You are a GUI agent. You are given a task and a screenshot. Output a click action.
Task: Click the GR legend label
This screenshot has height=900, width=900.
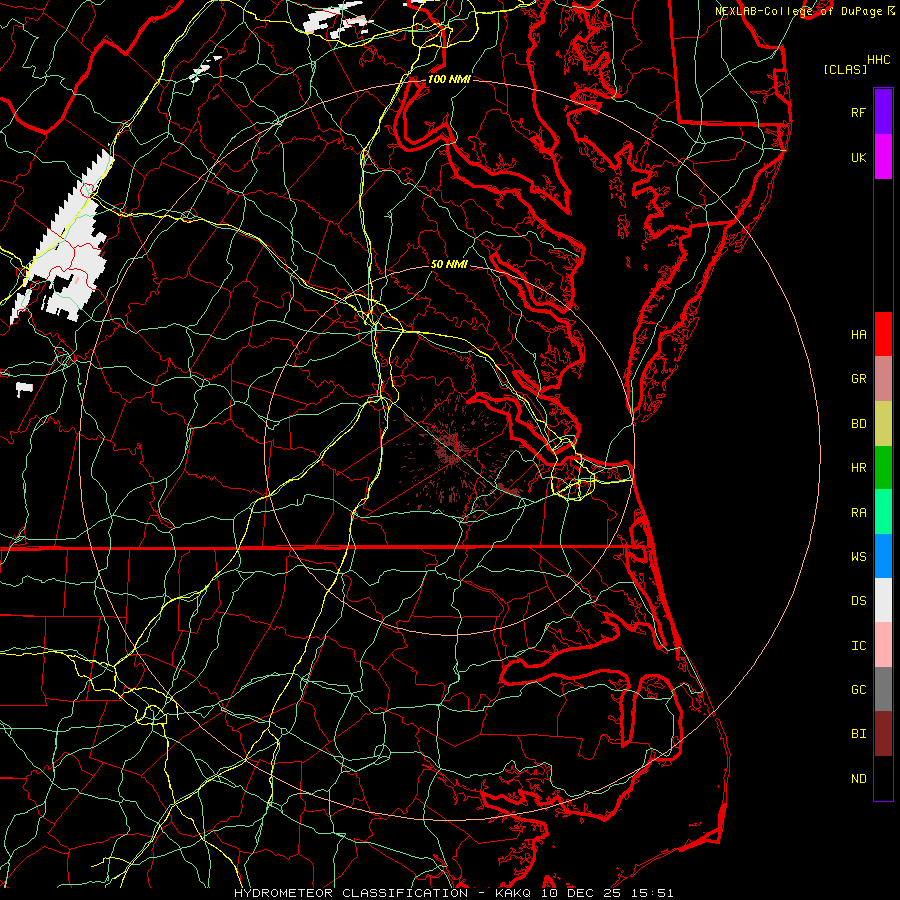[858, 379]
